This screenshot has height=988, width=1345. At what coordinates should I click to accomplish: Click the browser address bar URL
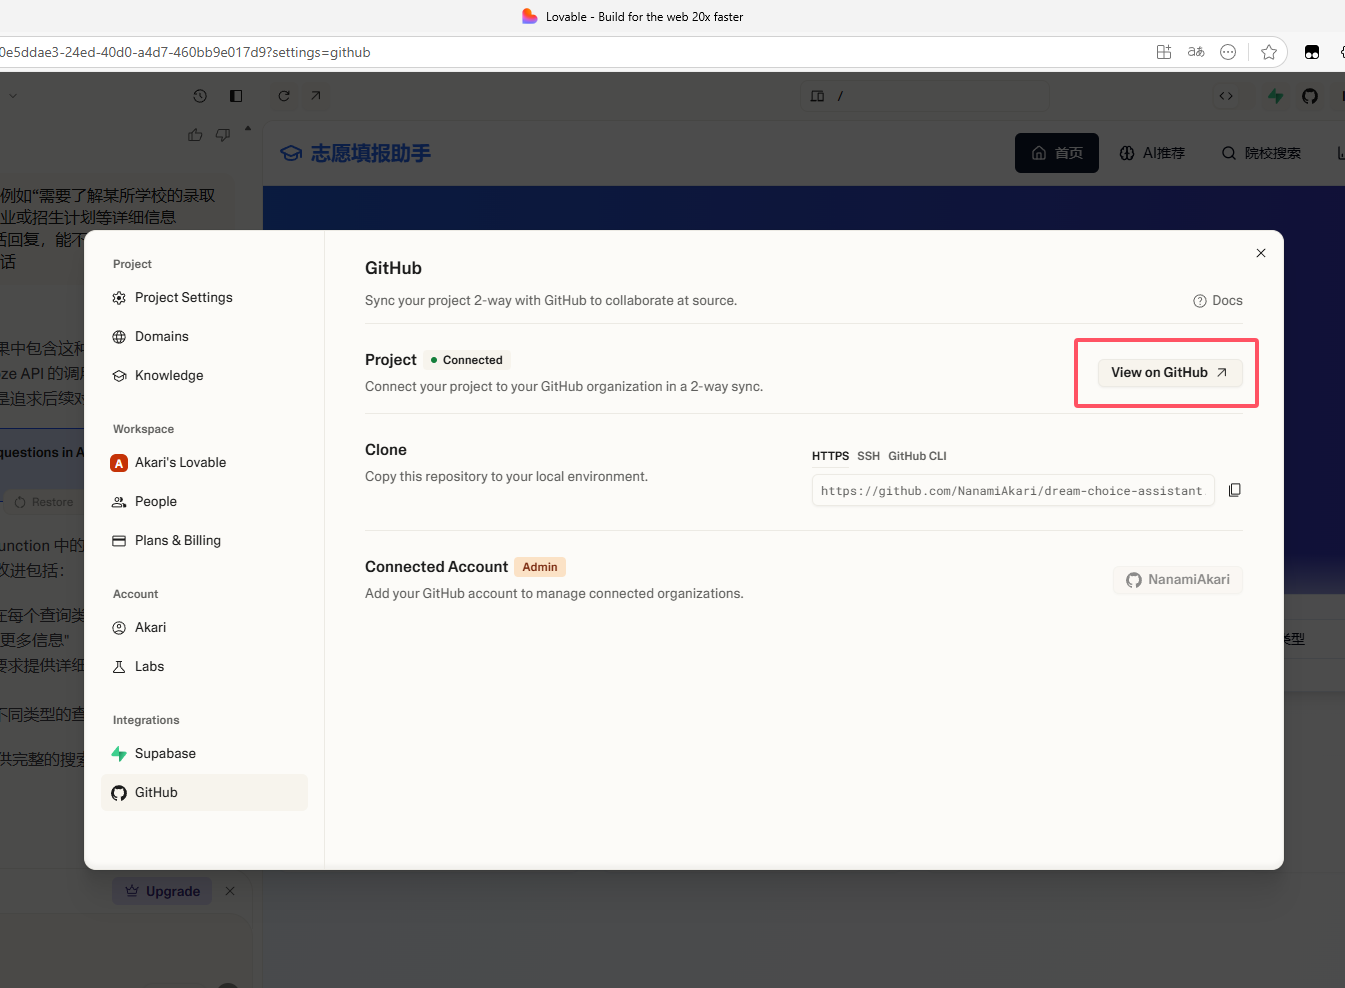tap(185, 53)
